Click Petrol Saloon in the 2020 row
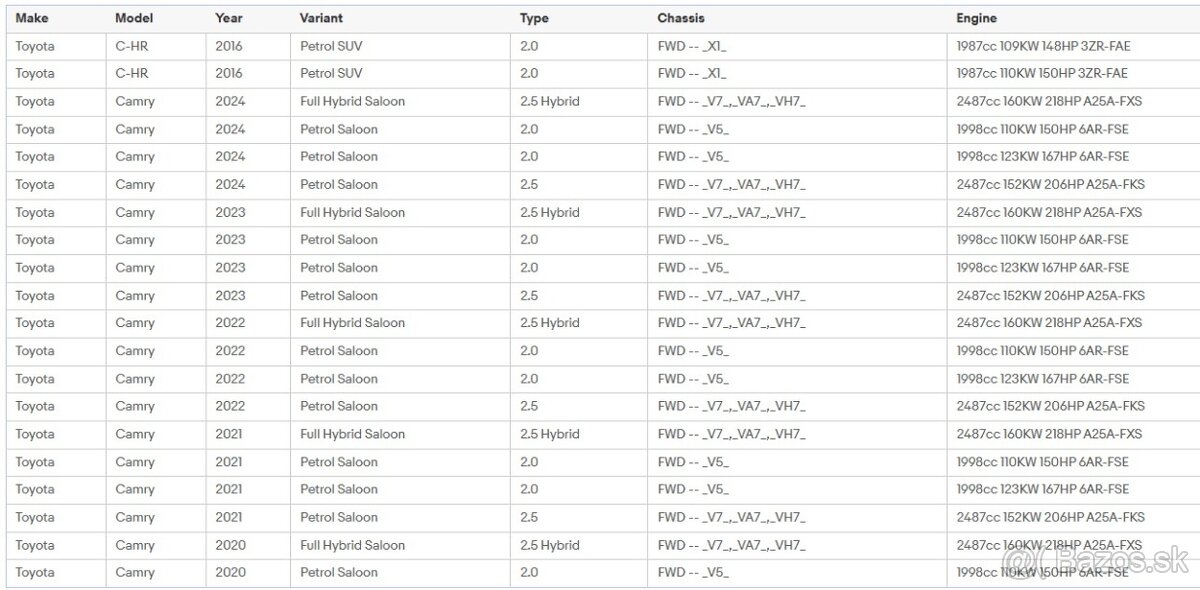 339,572
